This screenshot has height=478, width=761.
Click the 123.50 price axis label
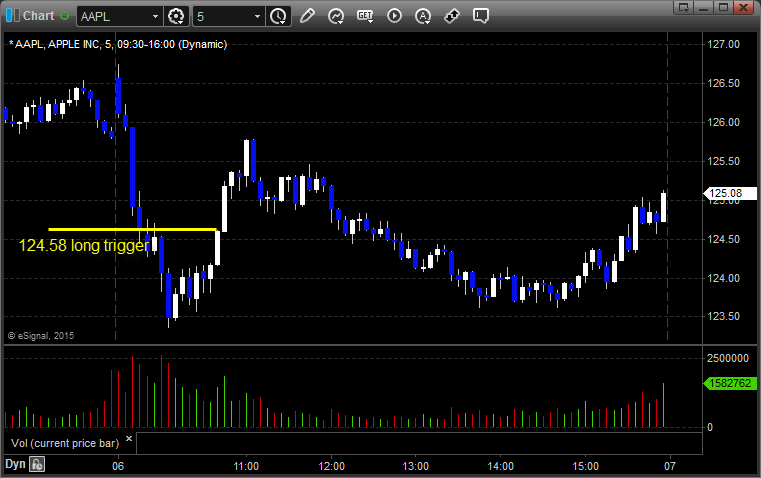[724, 316]
